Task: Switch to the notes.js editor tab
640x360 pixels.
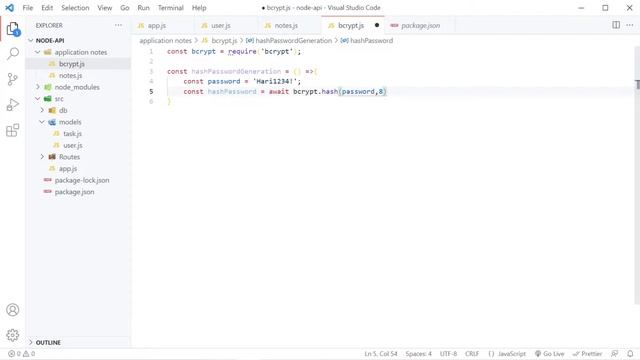Action: pos(289,25)
